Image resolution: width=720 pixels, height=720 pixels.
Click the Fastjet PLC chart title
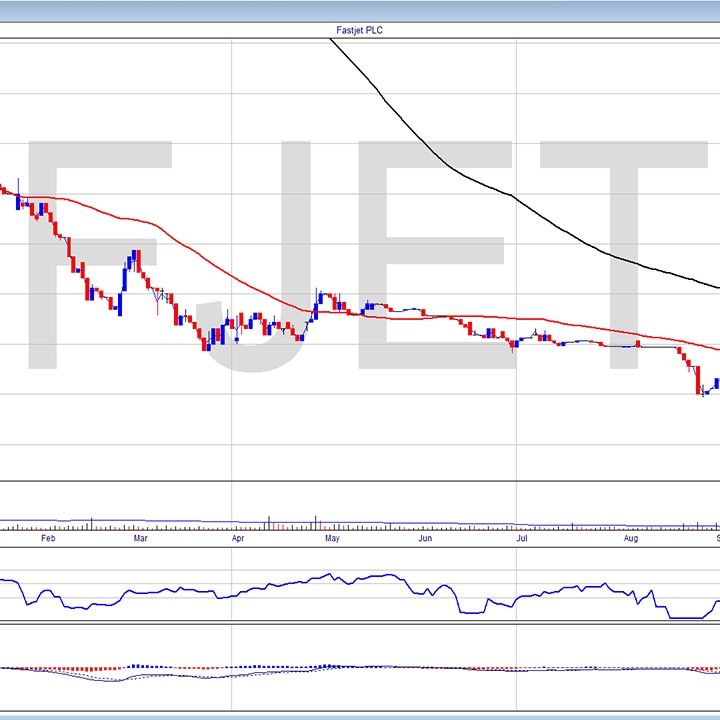[360, 31]
